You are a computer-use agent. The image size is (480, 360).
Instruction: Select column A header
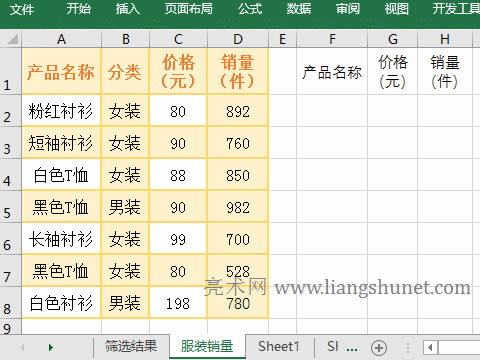click(61, 39)
